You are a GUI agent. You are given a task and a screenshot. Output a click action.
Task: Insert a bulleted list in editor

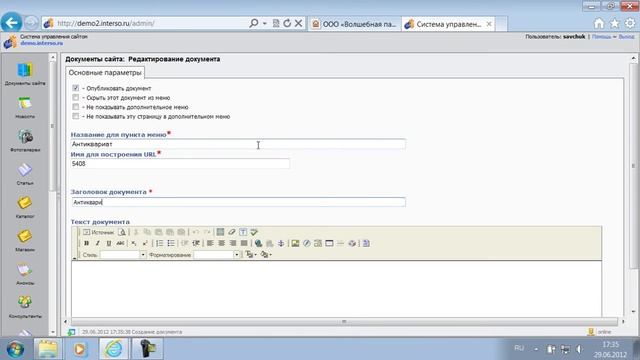coord(171,243)
